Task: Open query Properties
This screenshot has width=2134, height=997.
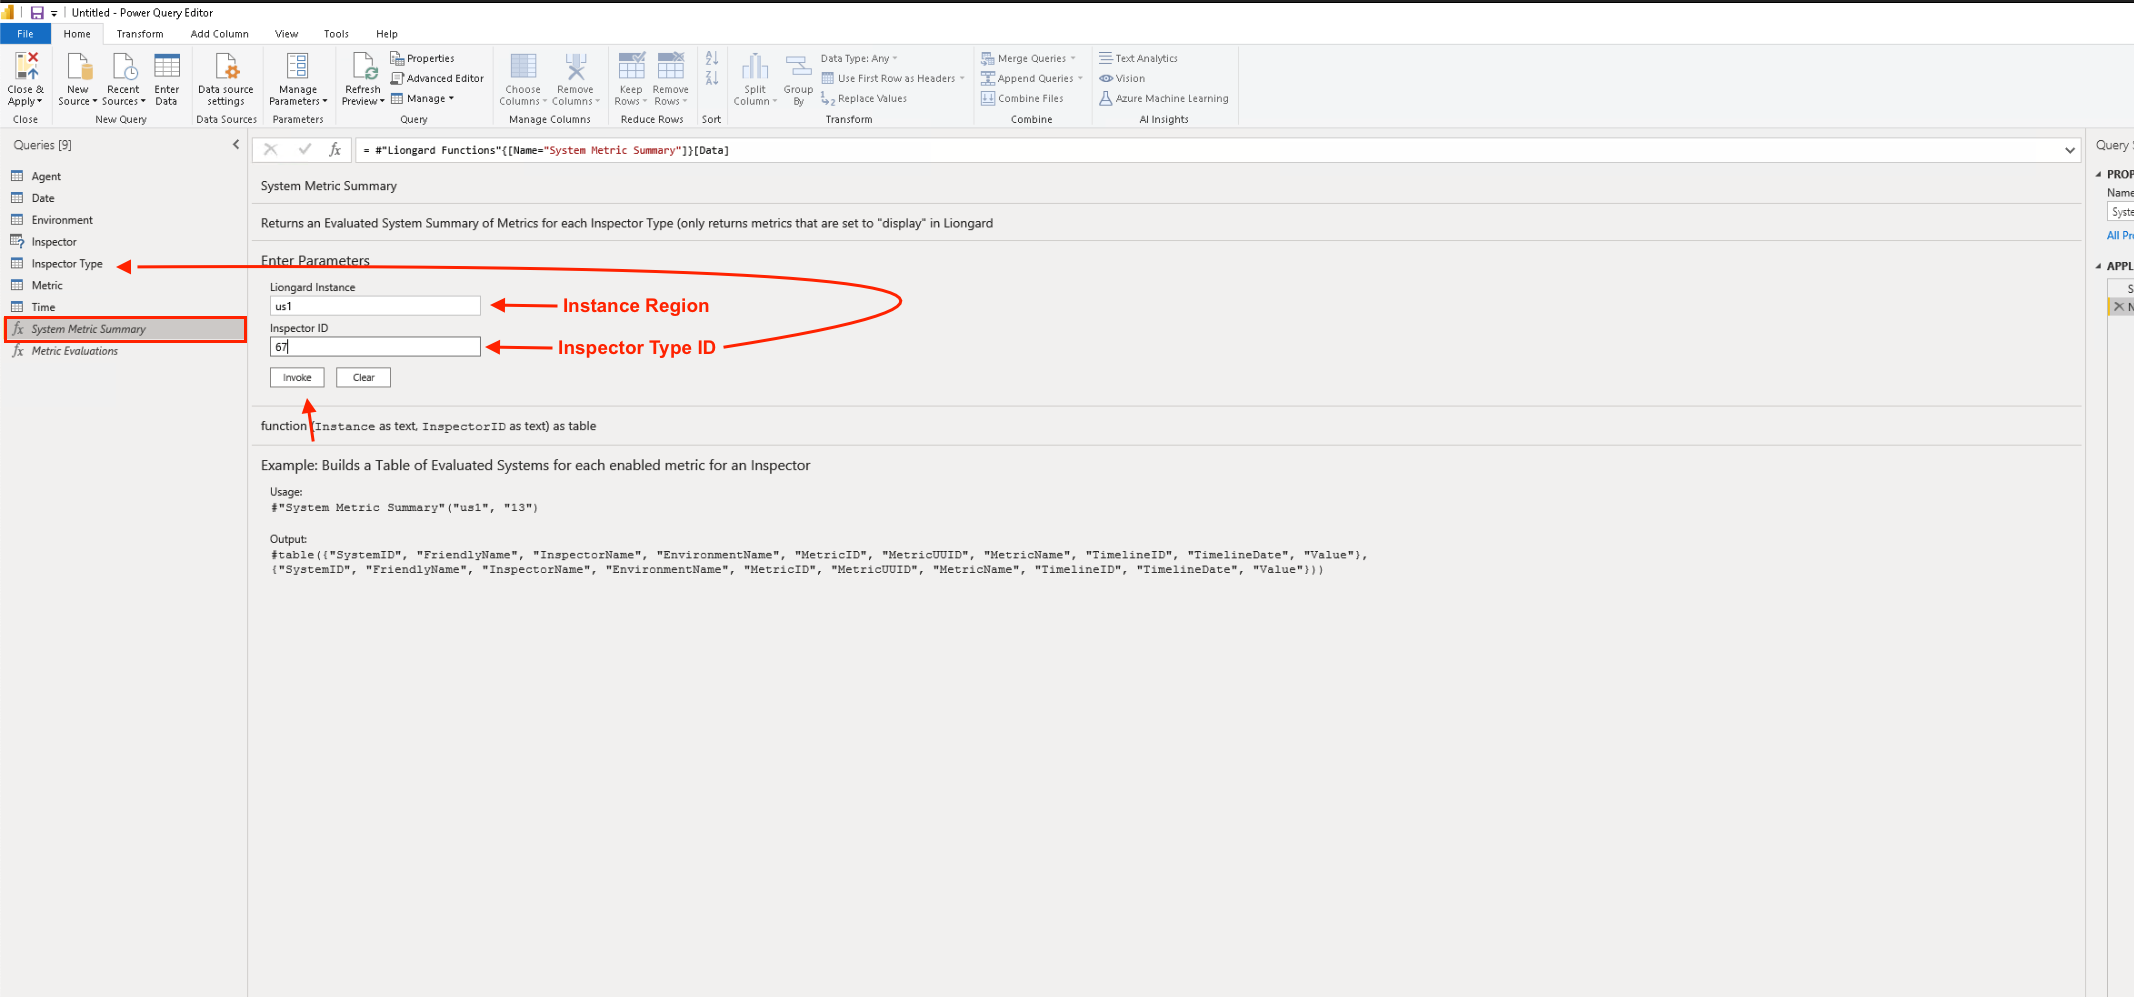Action: coord(422,58)
